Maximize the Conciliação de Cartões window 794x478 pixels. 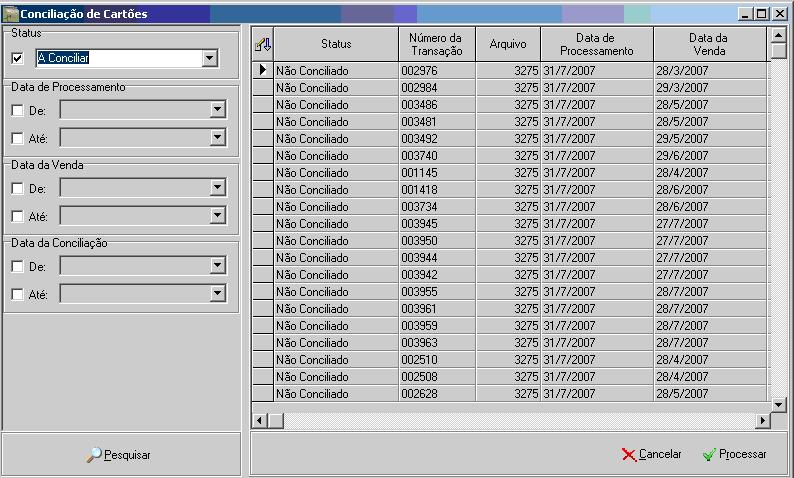(x=761, y=14)
